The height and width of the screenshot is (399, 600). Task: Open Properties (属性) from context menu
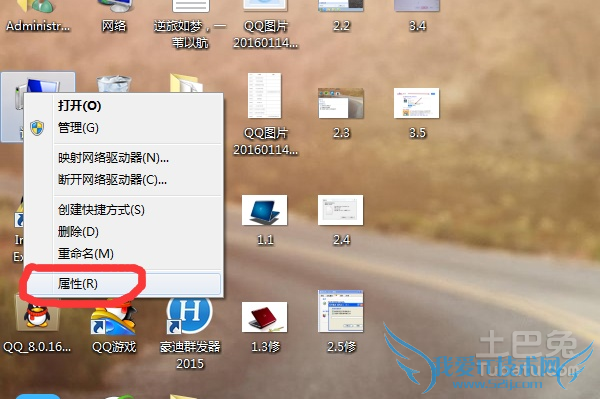(124, 283)
